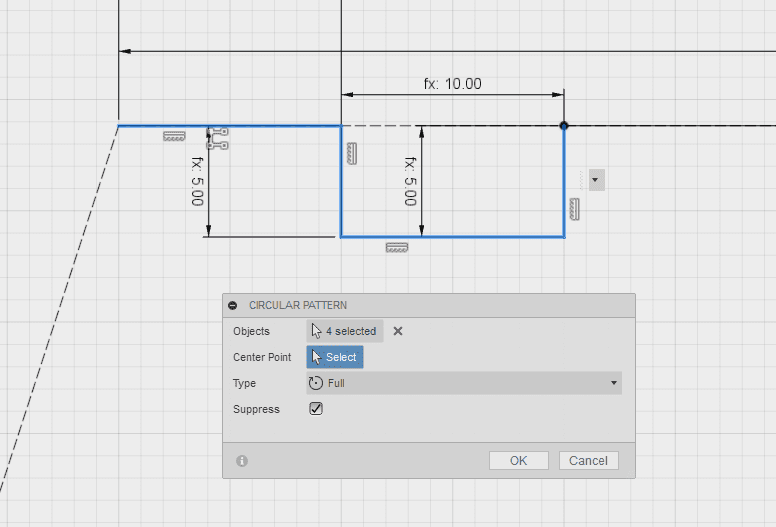Image resolution: width=776 pixels, height=527 pixels.
Task: Clear the Objects selection with the X
Action: pos(398,331)
